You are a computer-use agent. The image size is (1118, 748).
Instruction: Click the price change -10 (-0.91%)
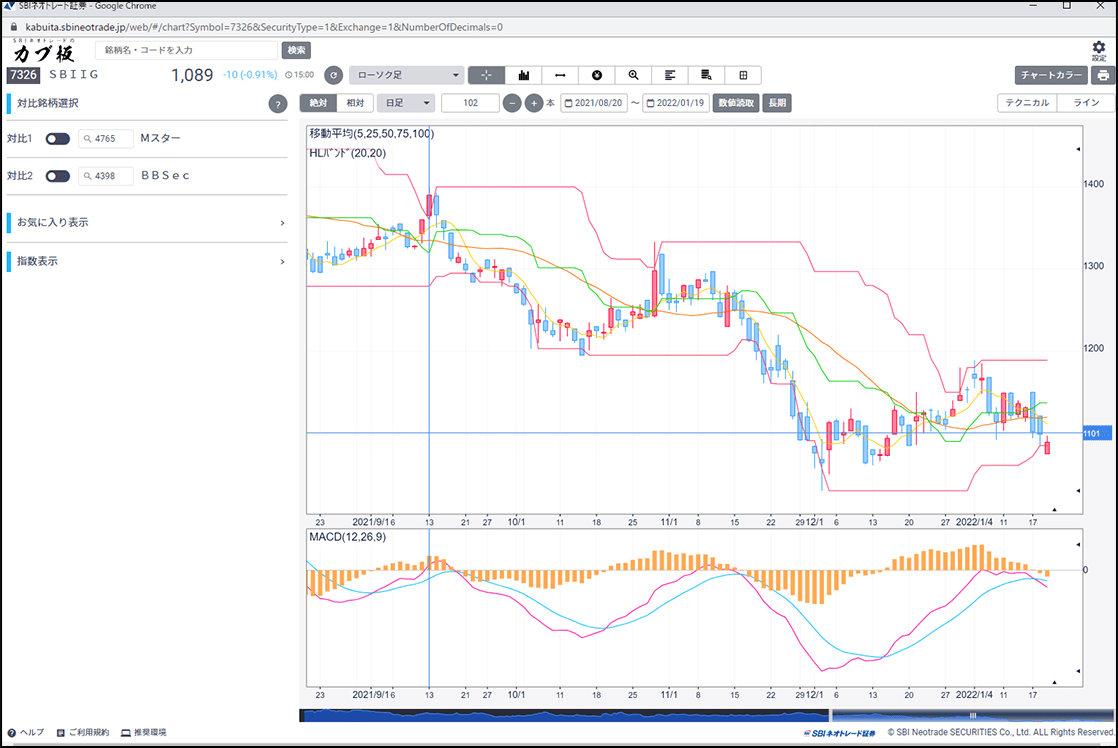tap(250, 75)
